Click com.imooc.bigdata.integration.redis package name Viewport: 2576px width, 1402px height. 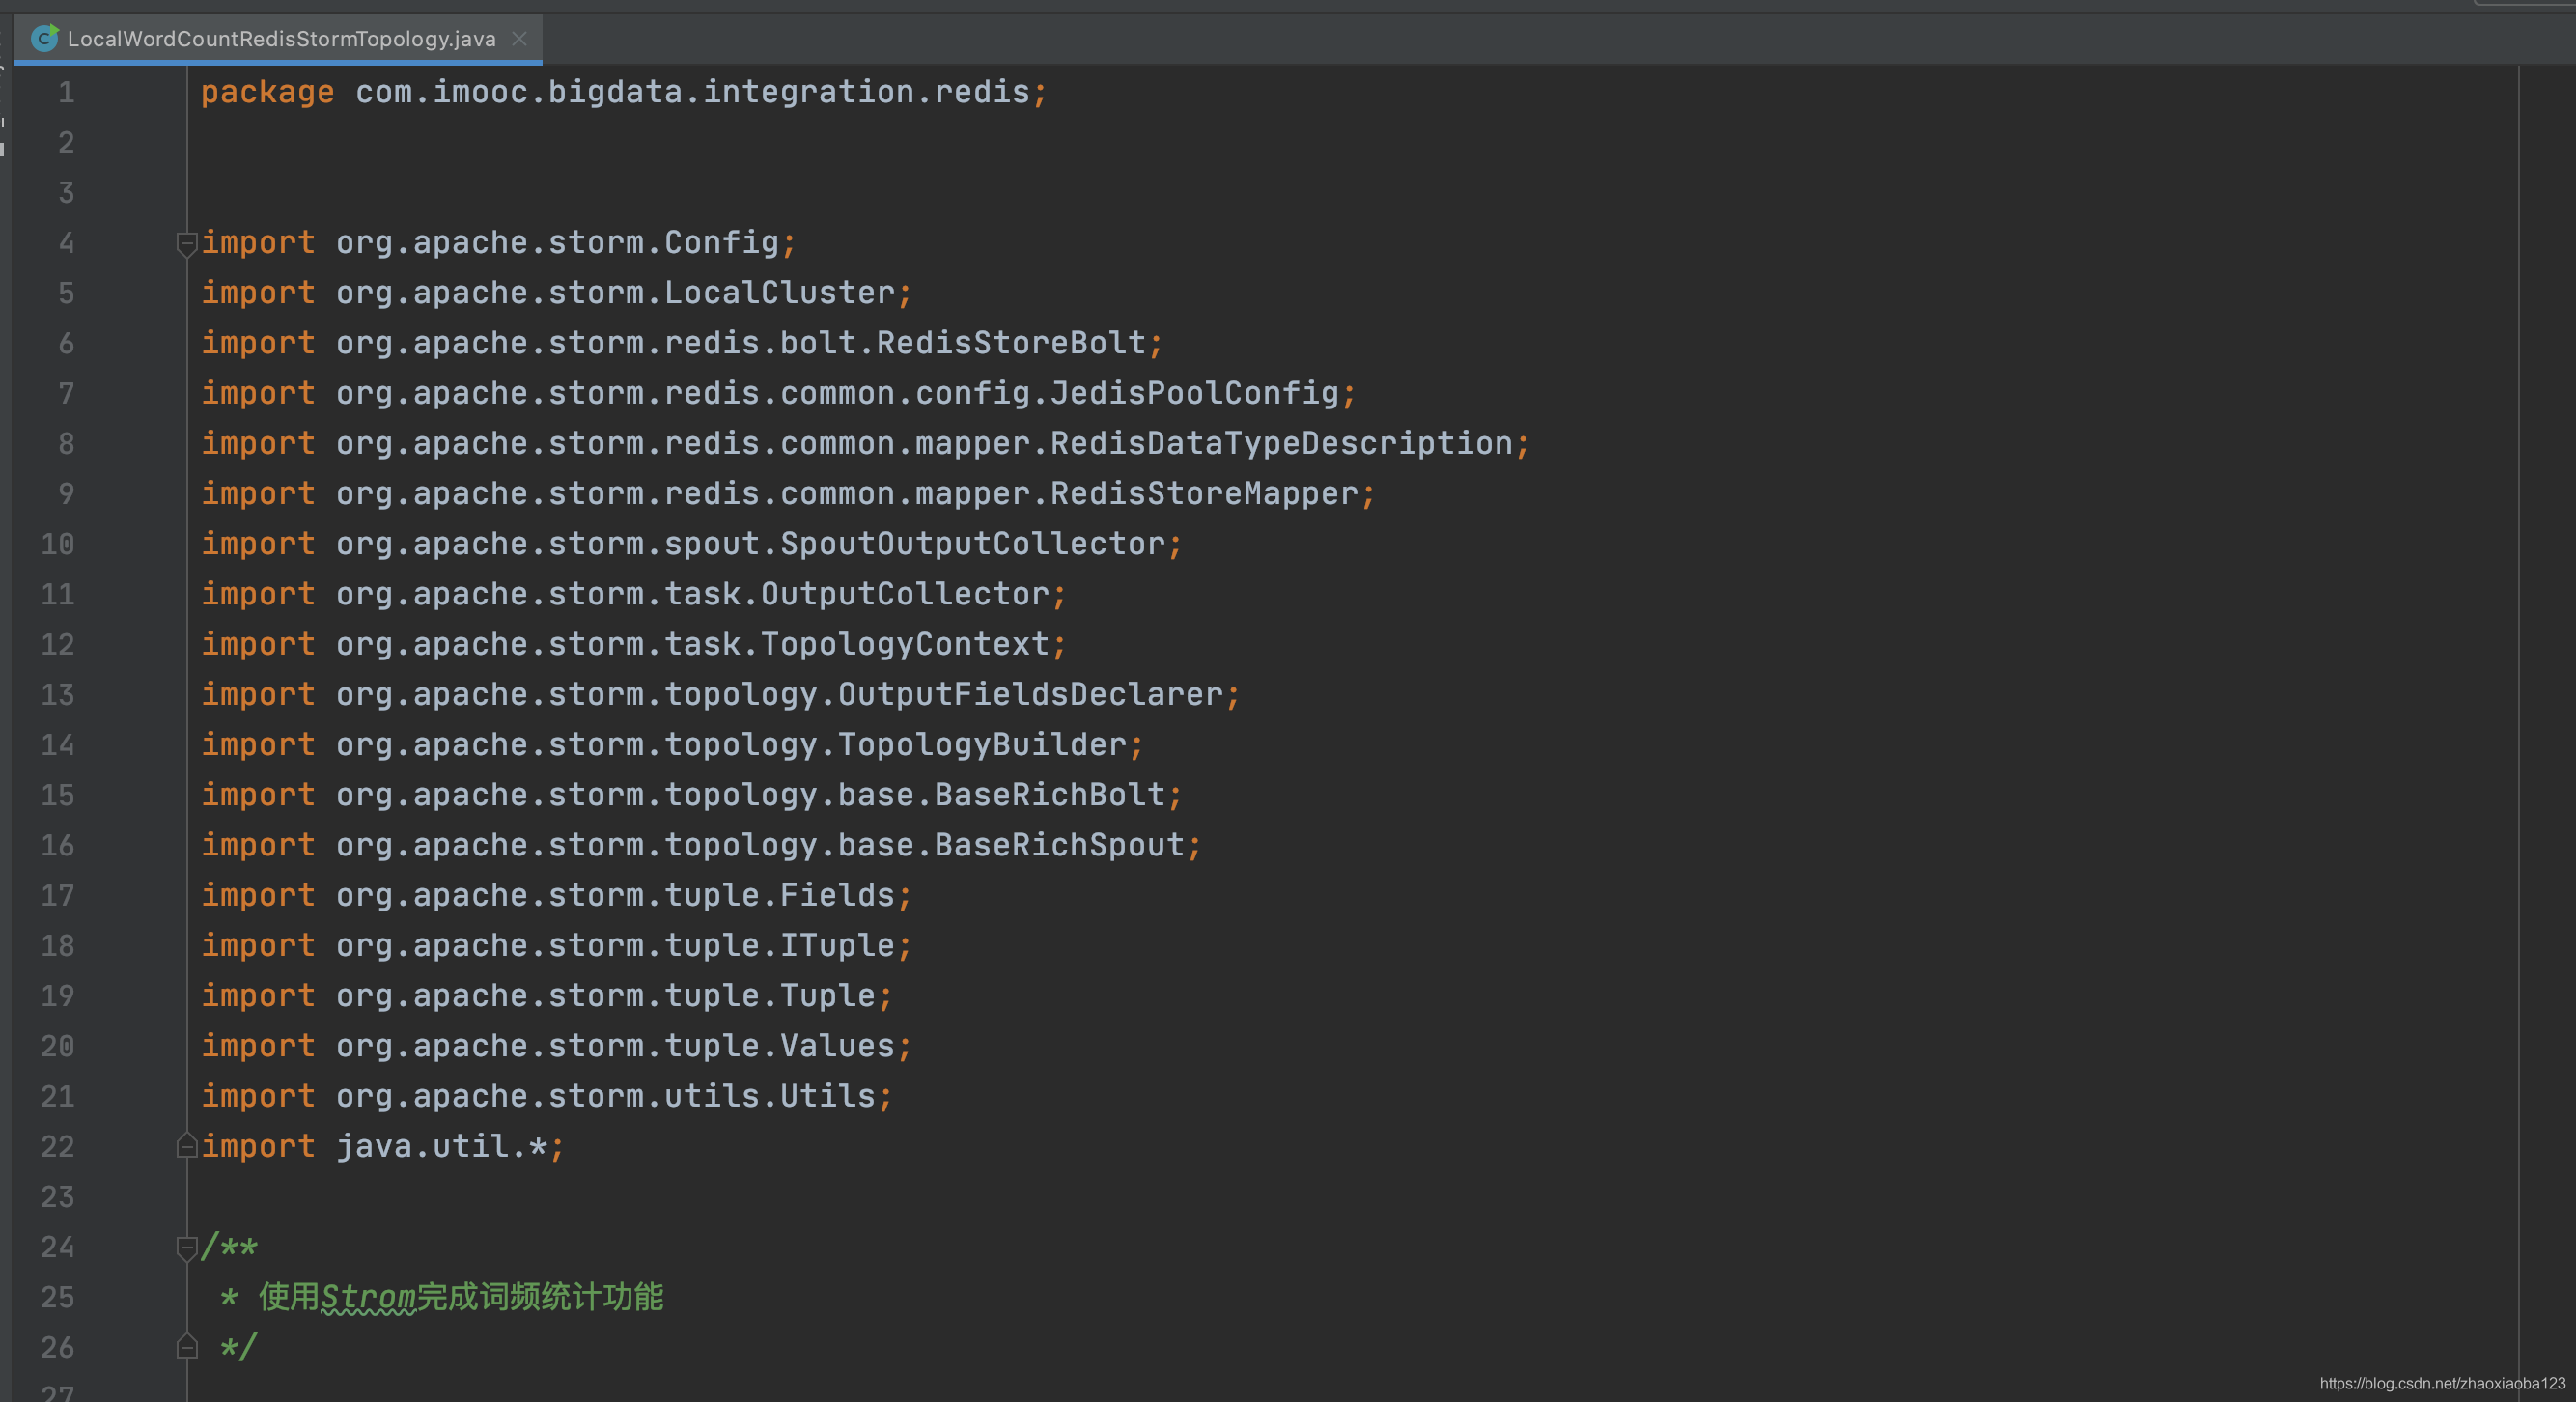click(x=692, y=93)
